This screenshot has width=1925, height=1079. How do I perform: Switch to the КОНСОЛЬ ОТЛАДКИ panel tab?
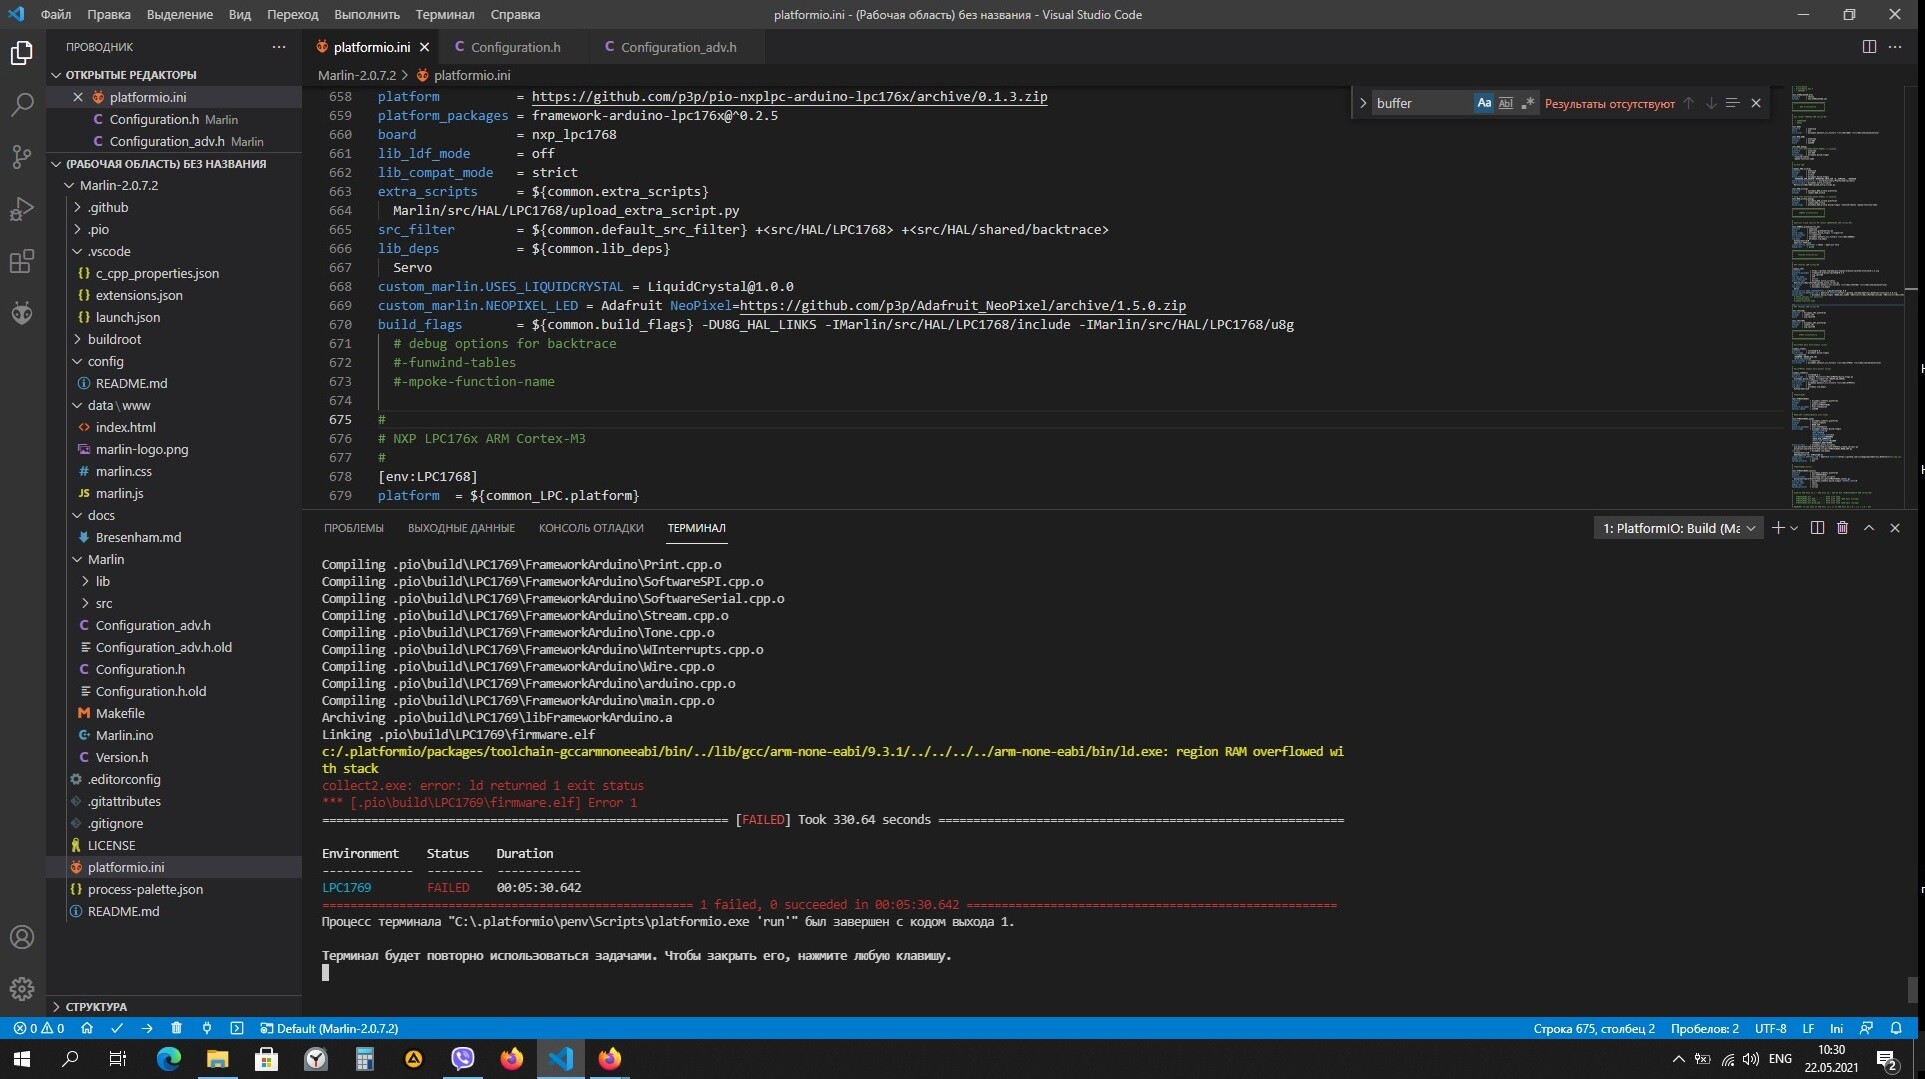[591, 528]
